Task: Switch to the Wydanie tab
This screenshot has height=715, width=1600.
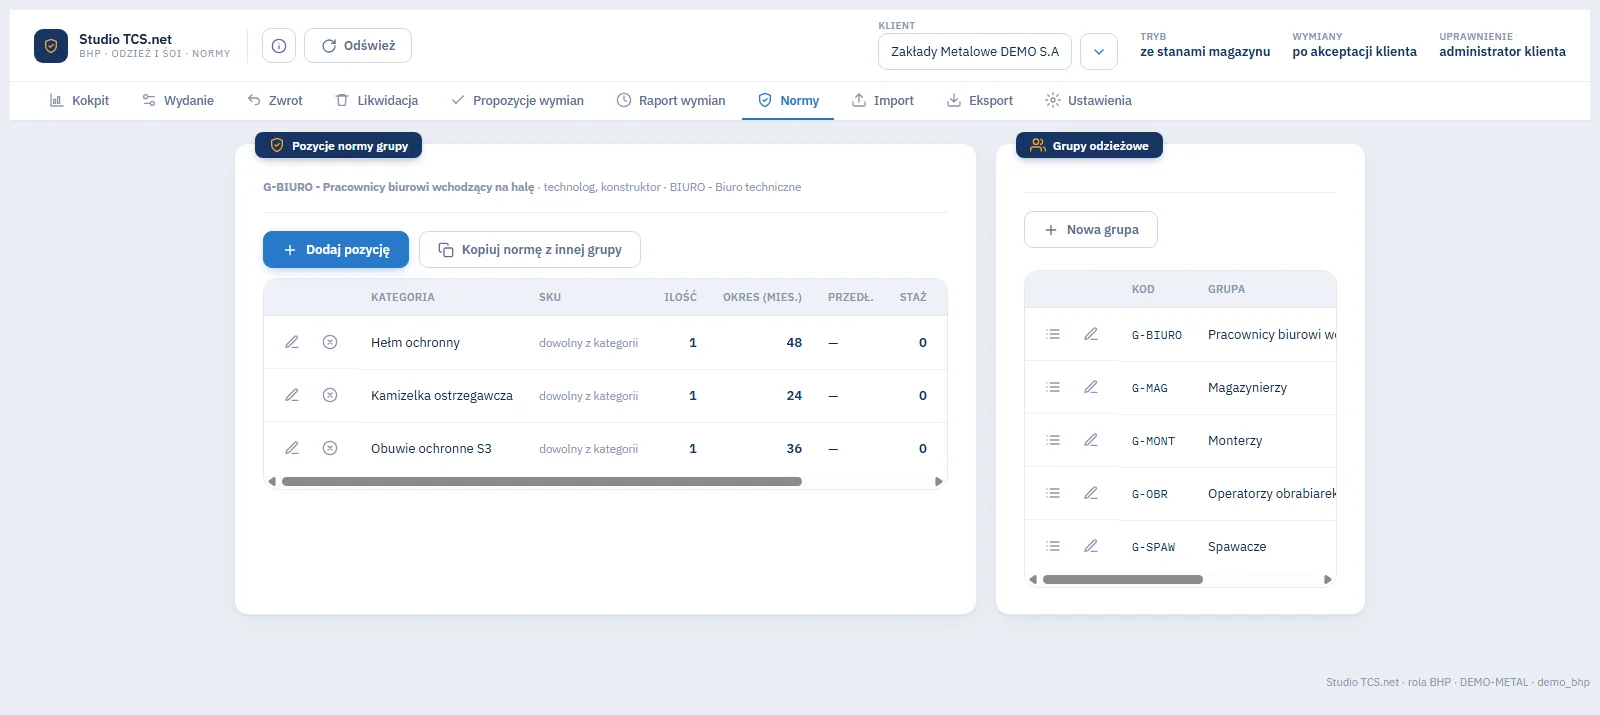Action: [178, 100]
